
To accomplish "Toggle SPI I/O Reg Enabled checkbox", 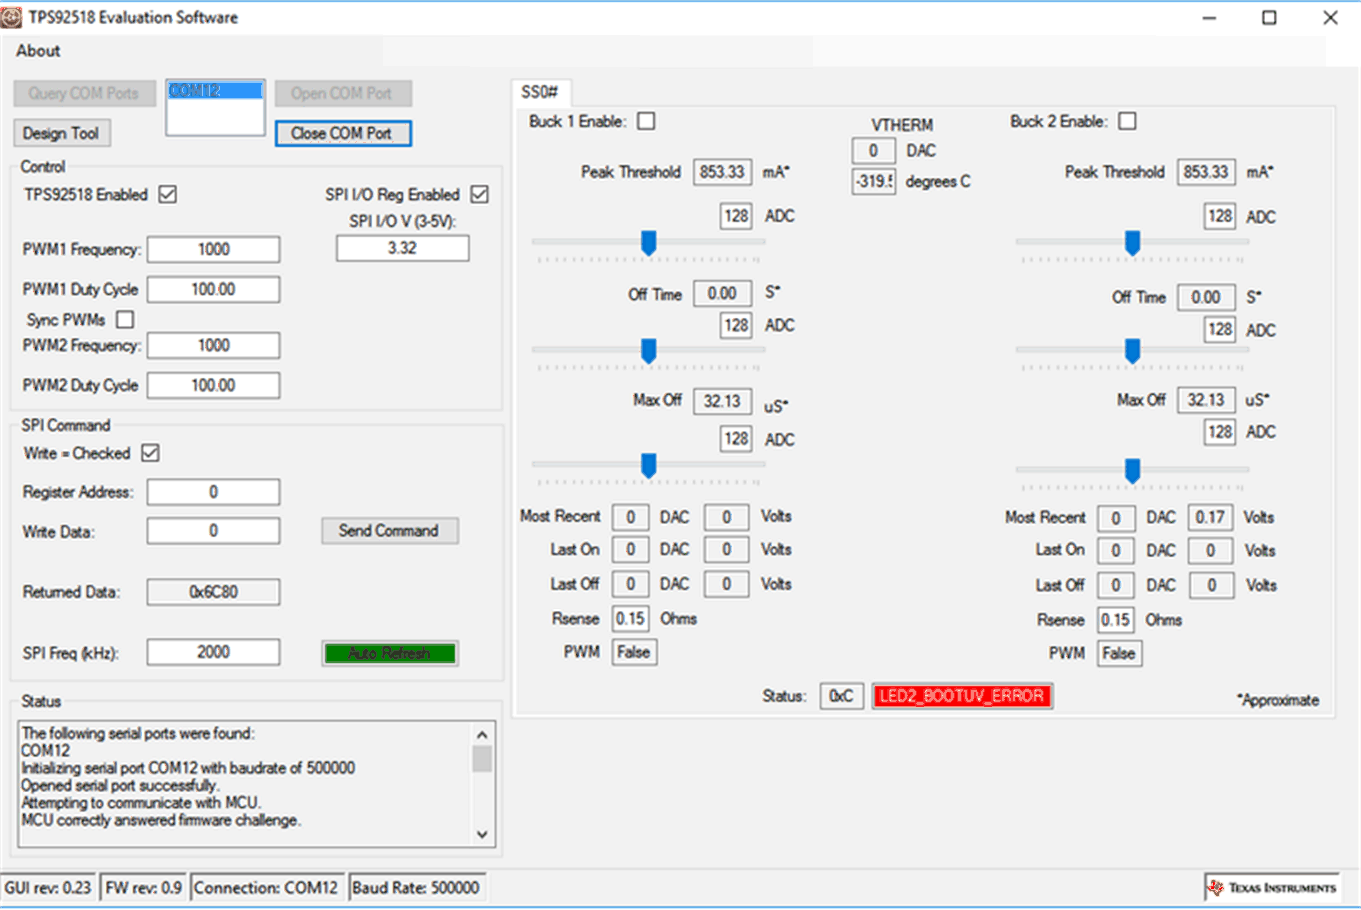I will click(480, 194).
